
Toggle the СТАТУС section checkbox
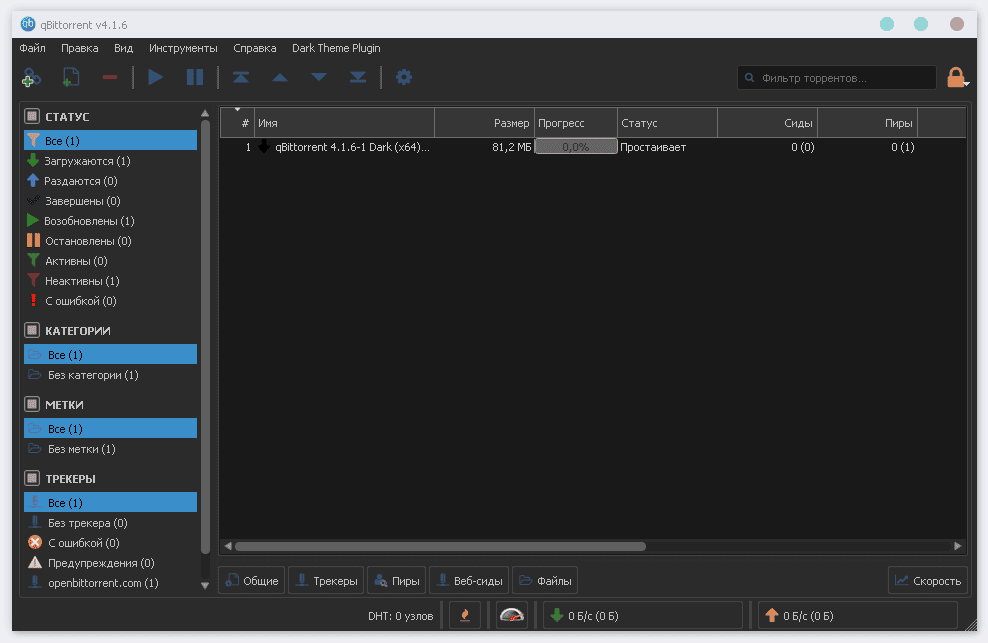pos(32,116)
